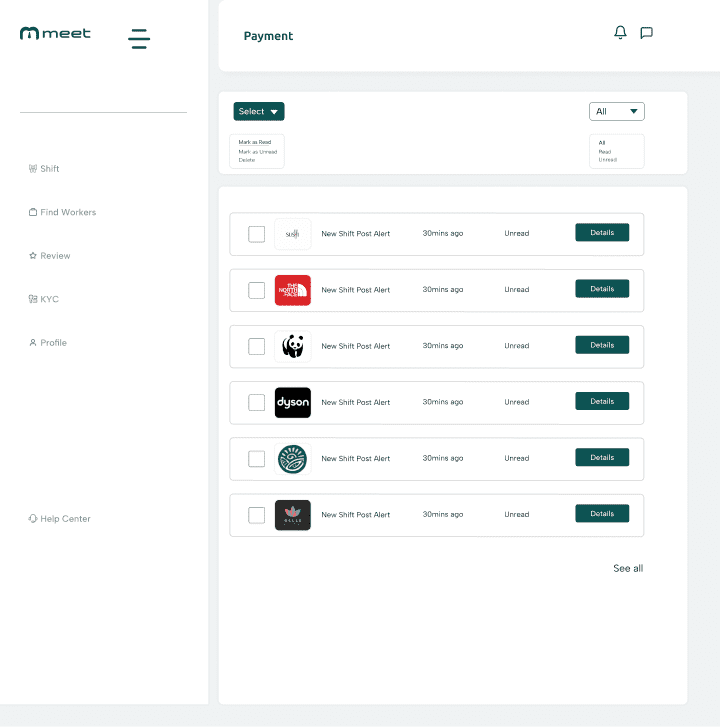Click the See all link
Viewport: 720px width, 727px height.
[628, 568]
